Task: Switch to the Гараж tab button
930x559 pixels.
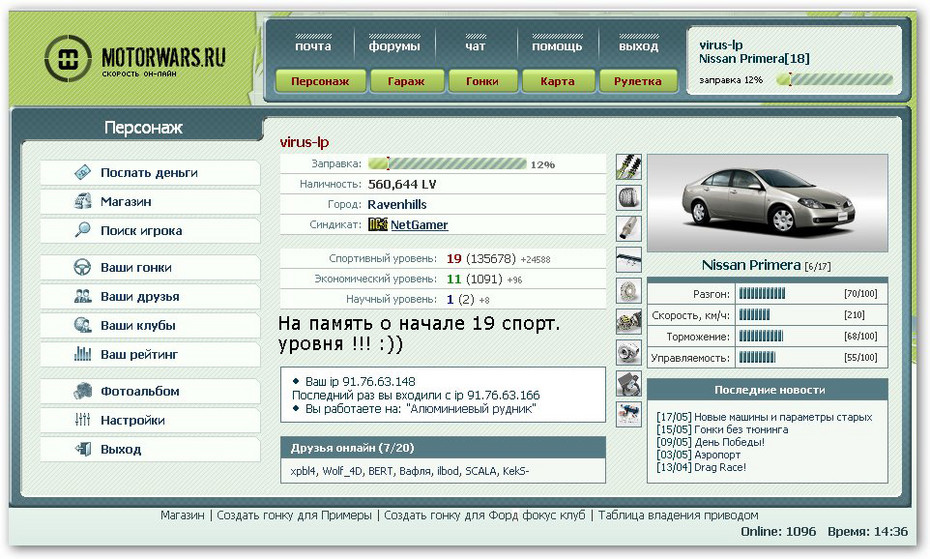Action: point(406,81)
